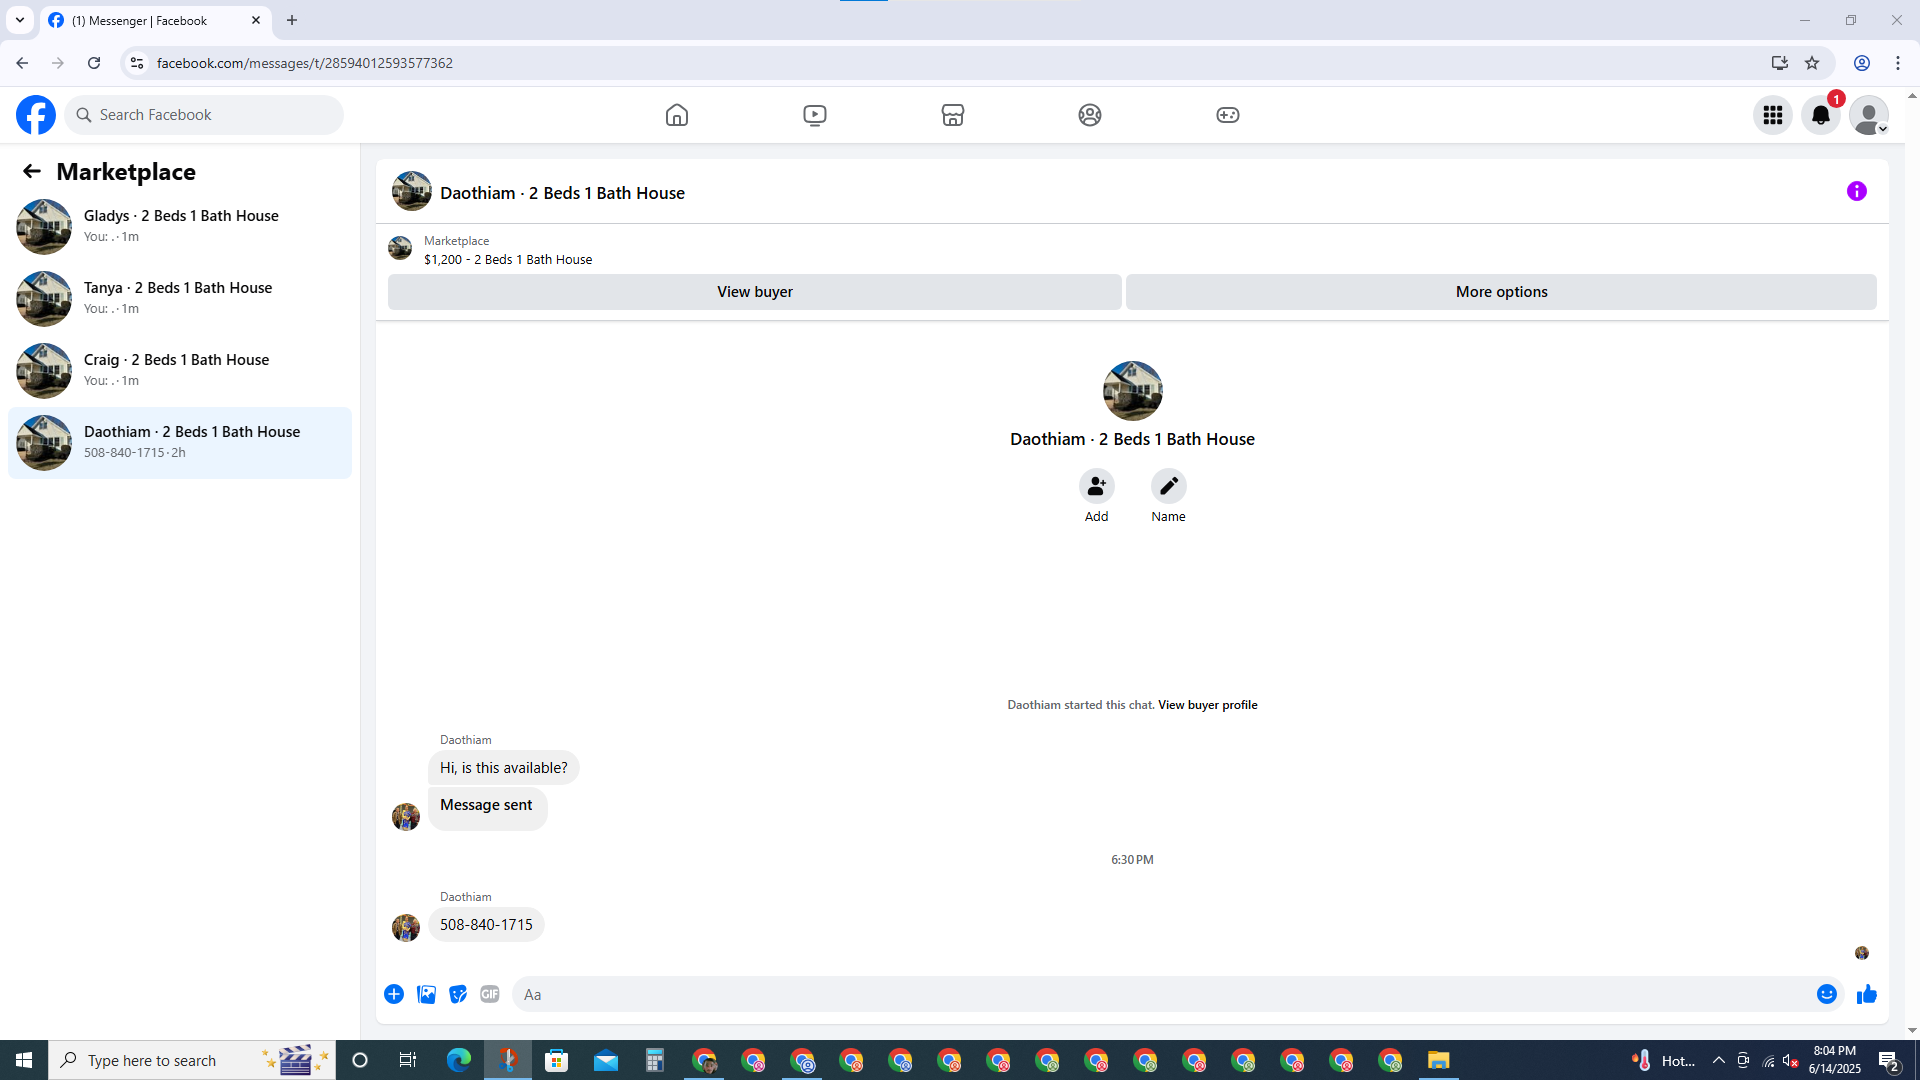Viewport: 1920px width, 1080px height.
Task: Click the install app icon in address bar
Action: (x=1779, y=63)
